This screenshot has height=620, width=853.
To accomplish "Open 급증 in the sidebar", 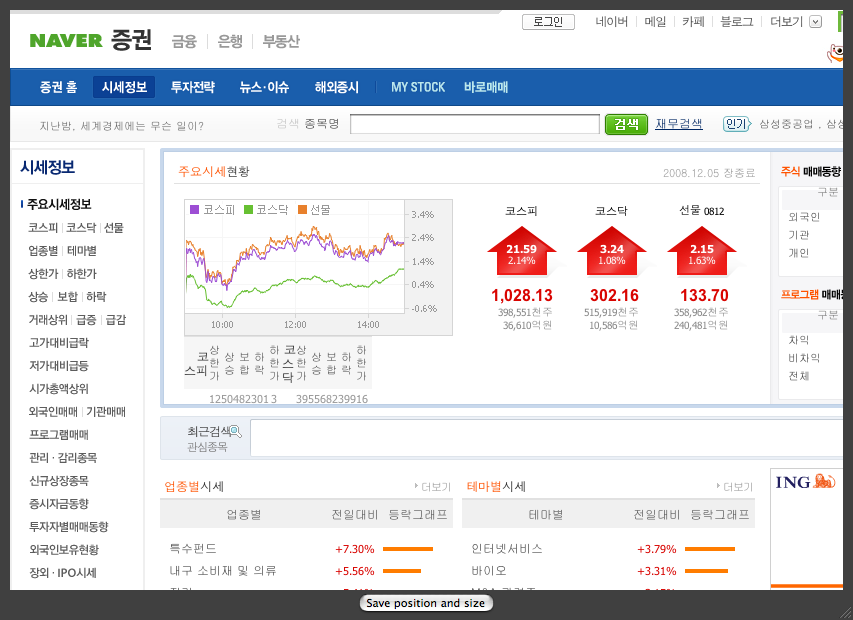I will (86, 320).
